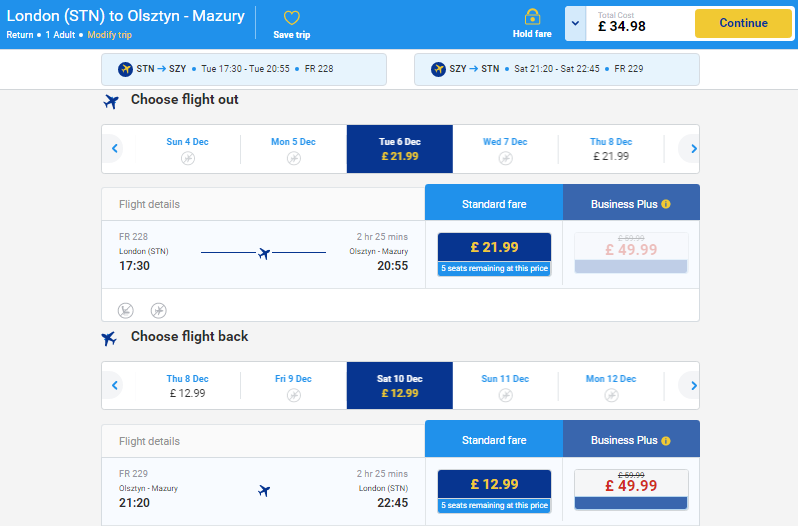Click the landing plane icon below outbound flight details
The height and width of the screenshot is (526, 798).
tap(126, 310)
